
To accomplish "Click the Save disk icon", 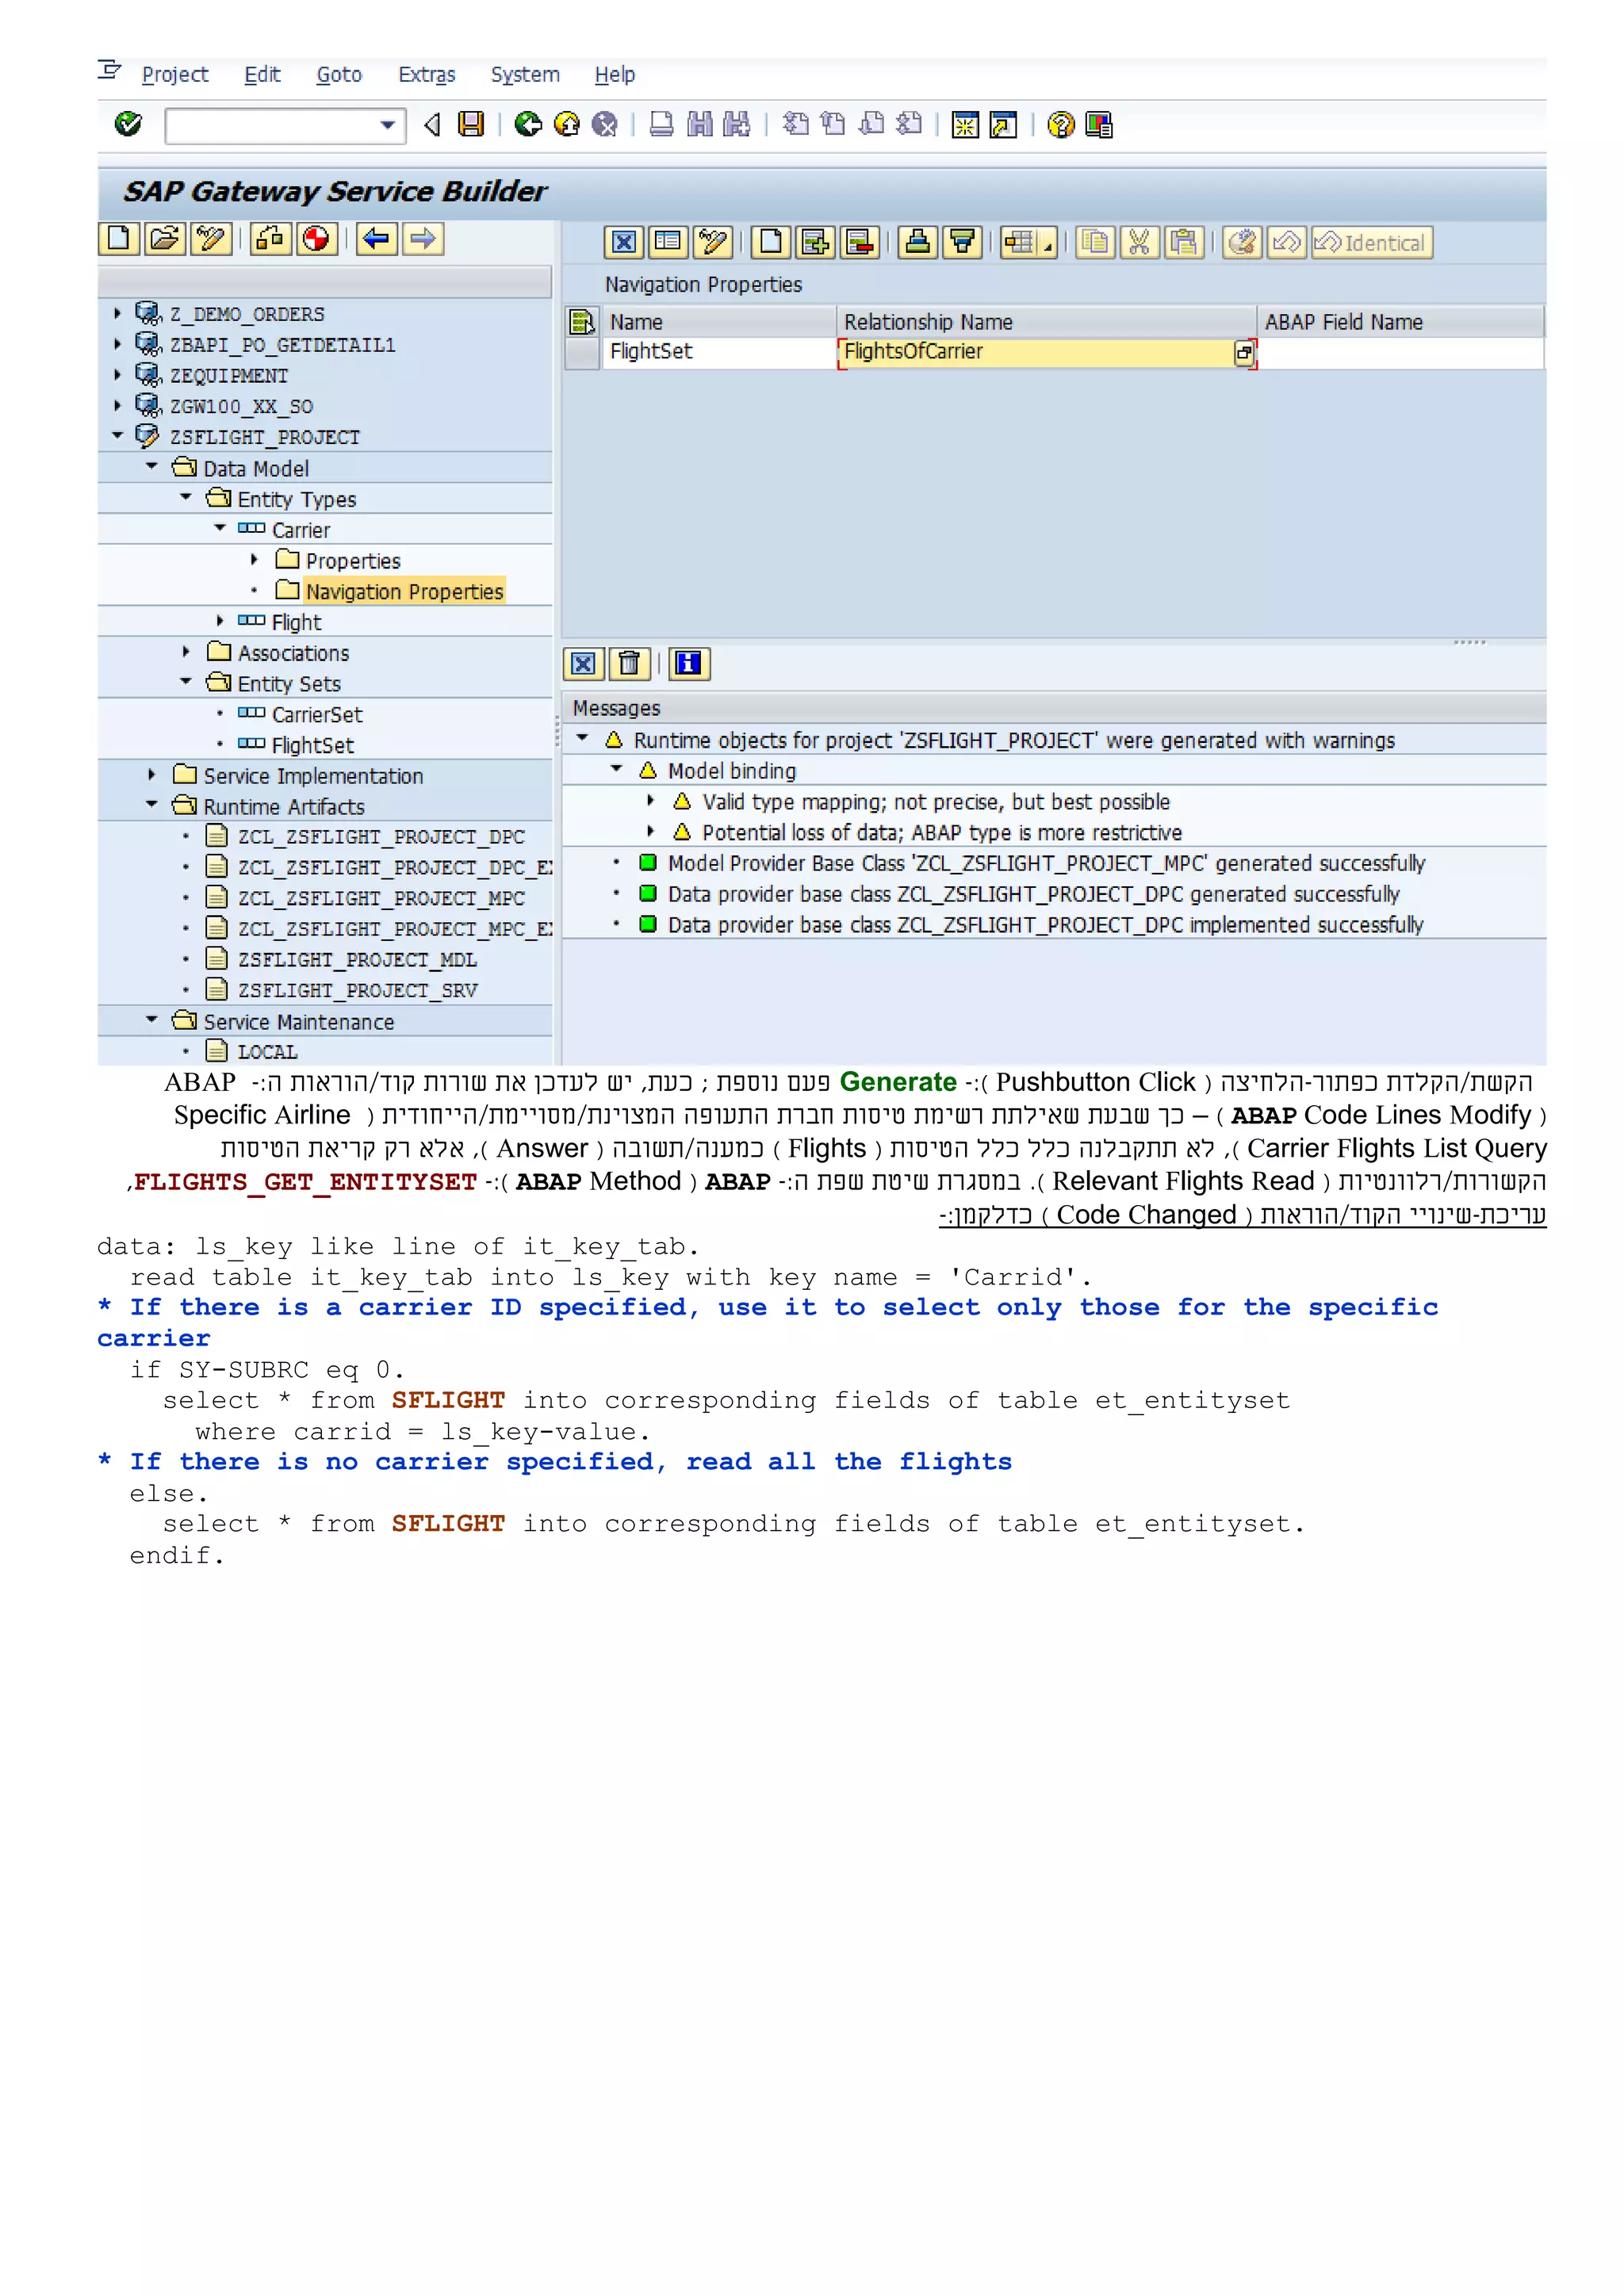I will click(x=470, y=124).
